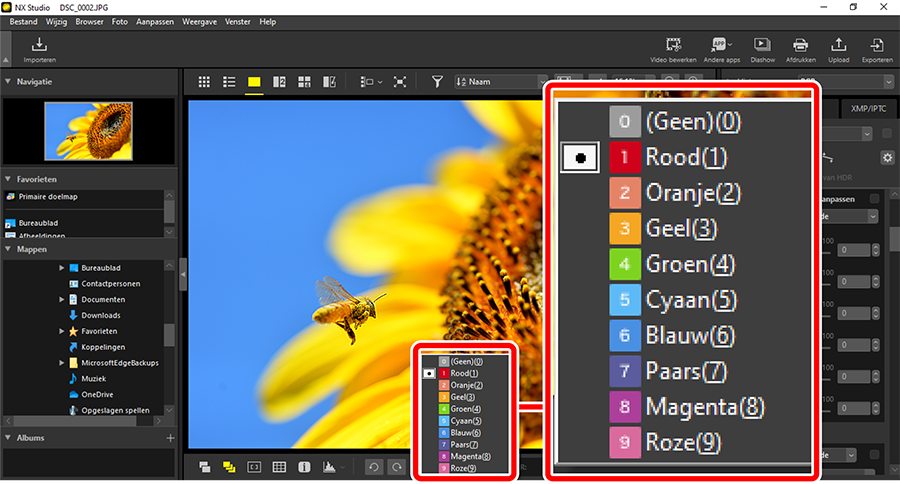Collapse the Albums panel

tap(8, 437)
